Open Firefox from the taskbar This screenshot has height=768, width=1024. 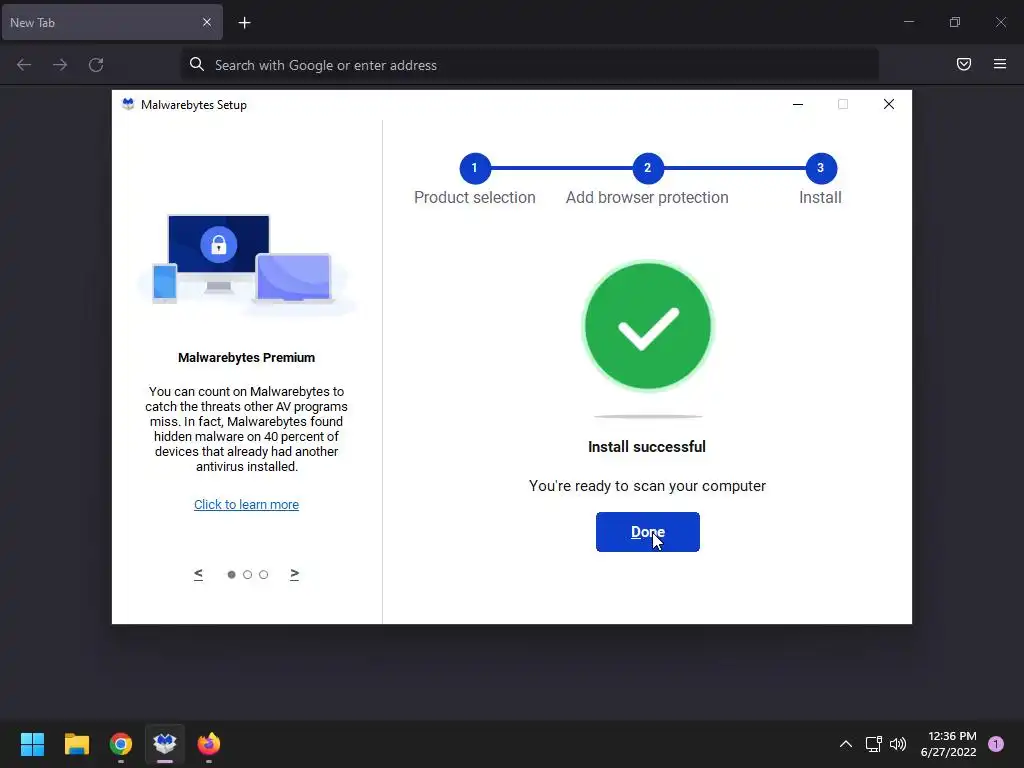pyautogui.click(x=209, y=744)
